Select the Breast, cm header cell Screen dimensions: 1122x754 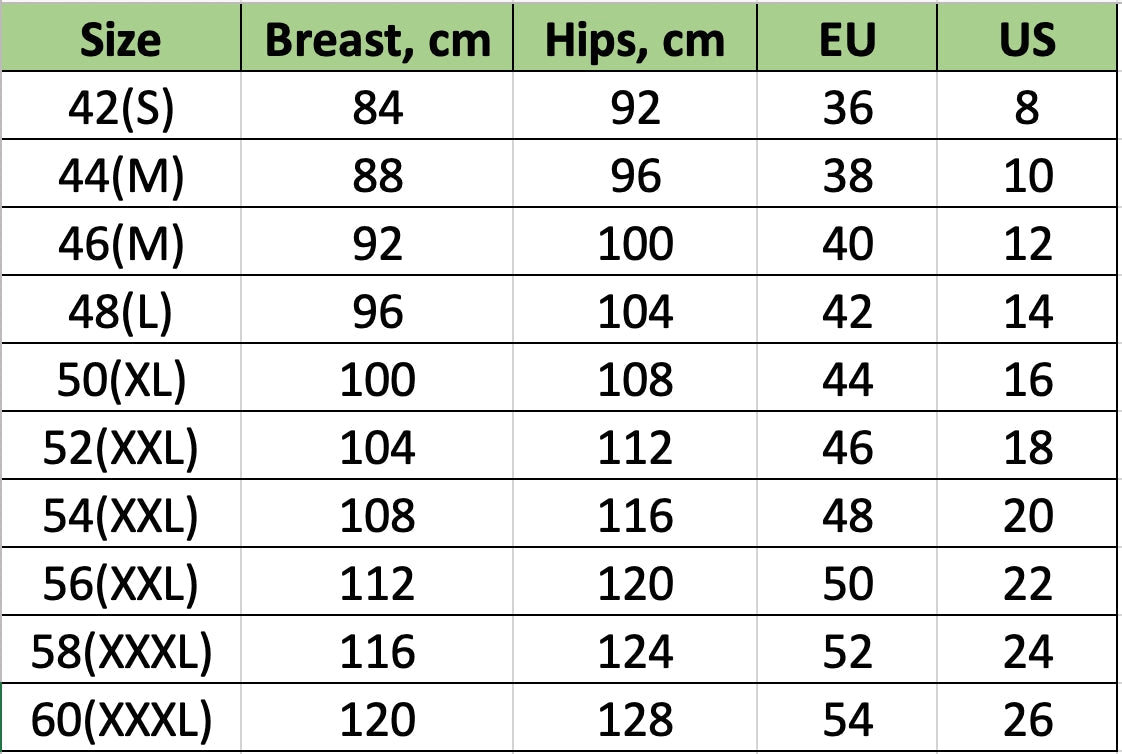coord(377,39)
